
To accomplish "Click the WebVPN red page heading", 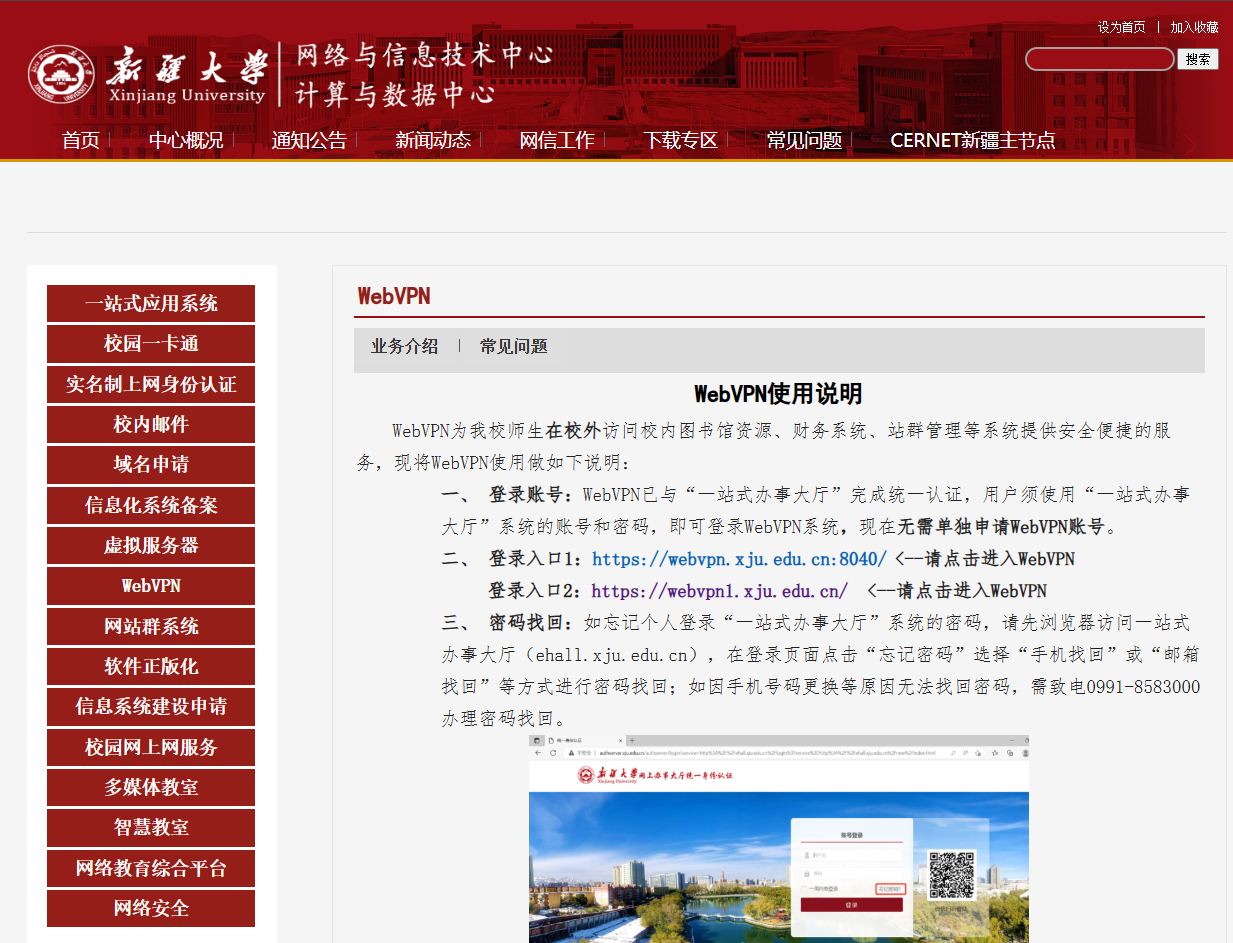I will 394,296.
